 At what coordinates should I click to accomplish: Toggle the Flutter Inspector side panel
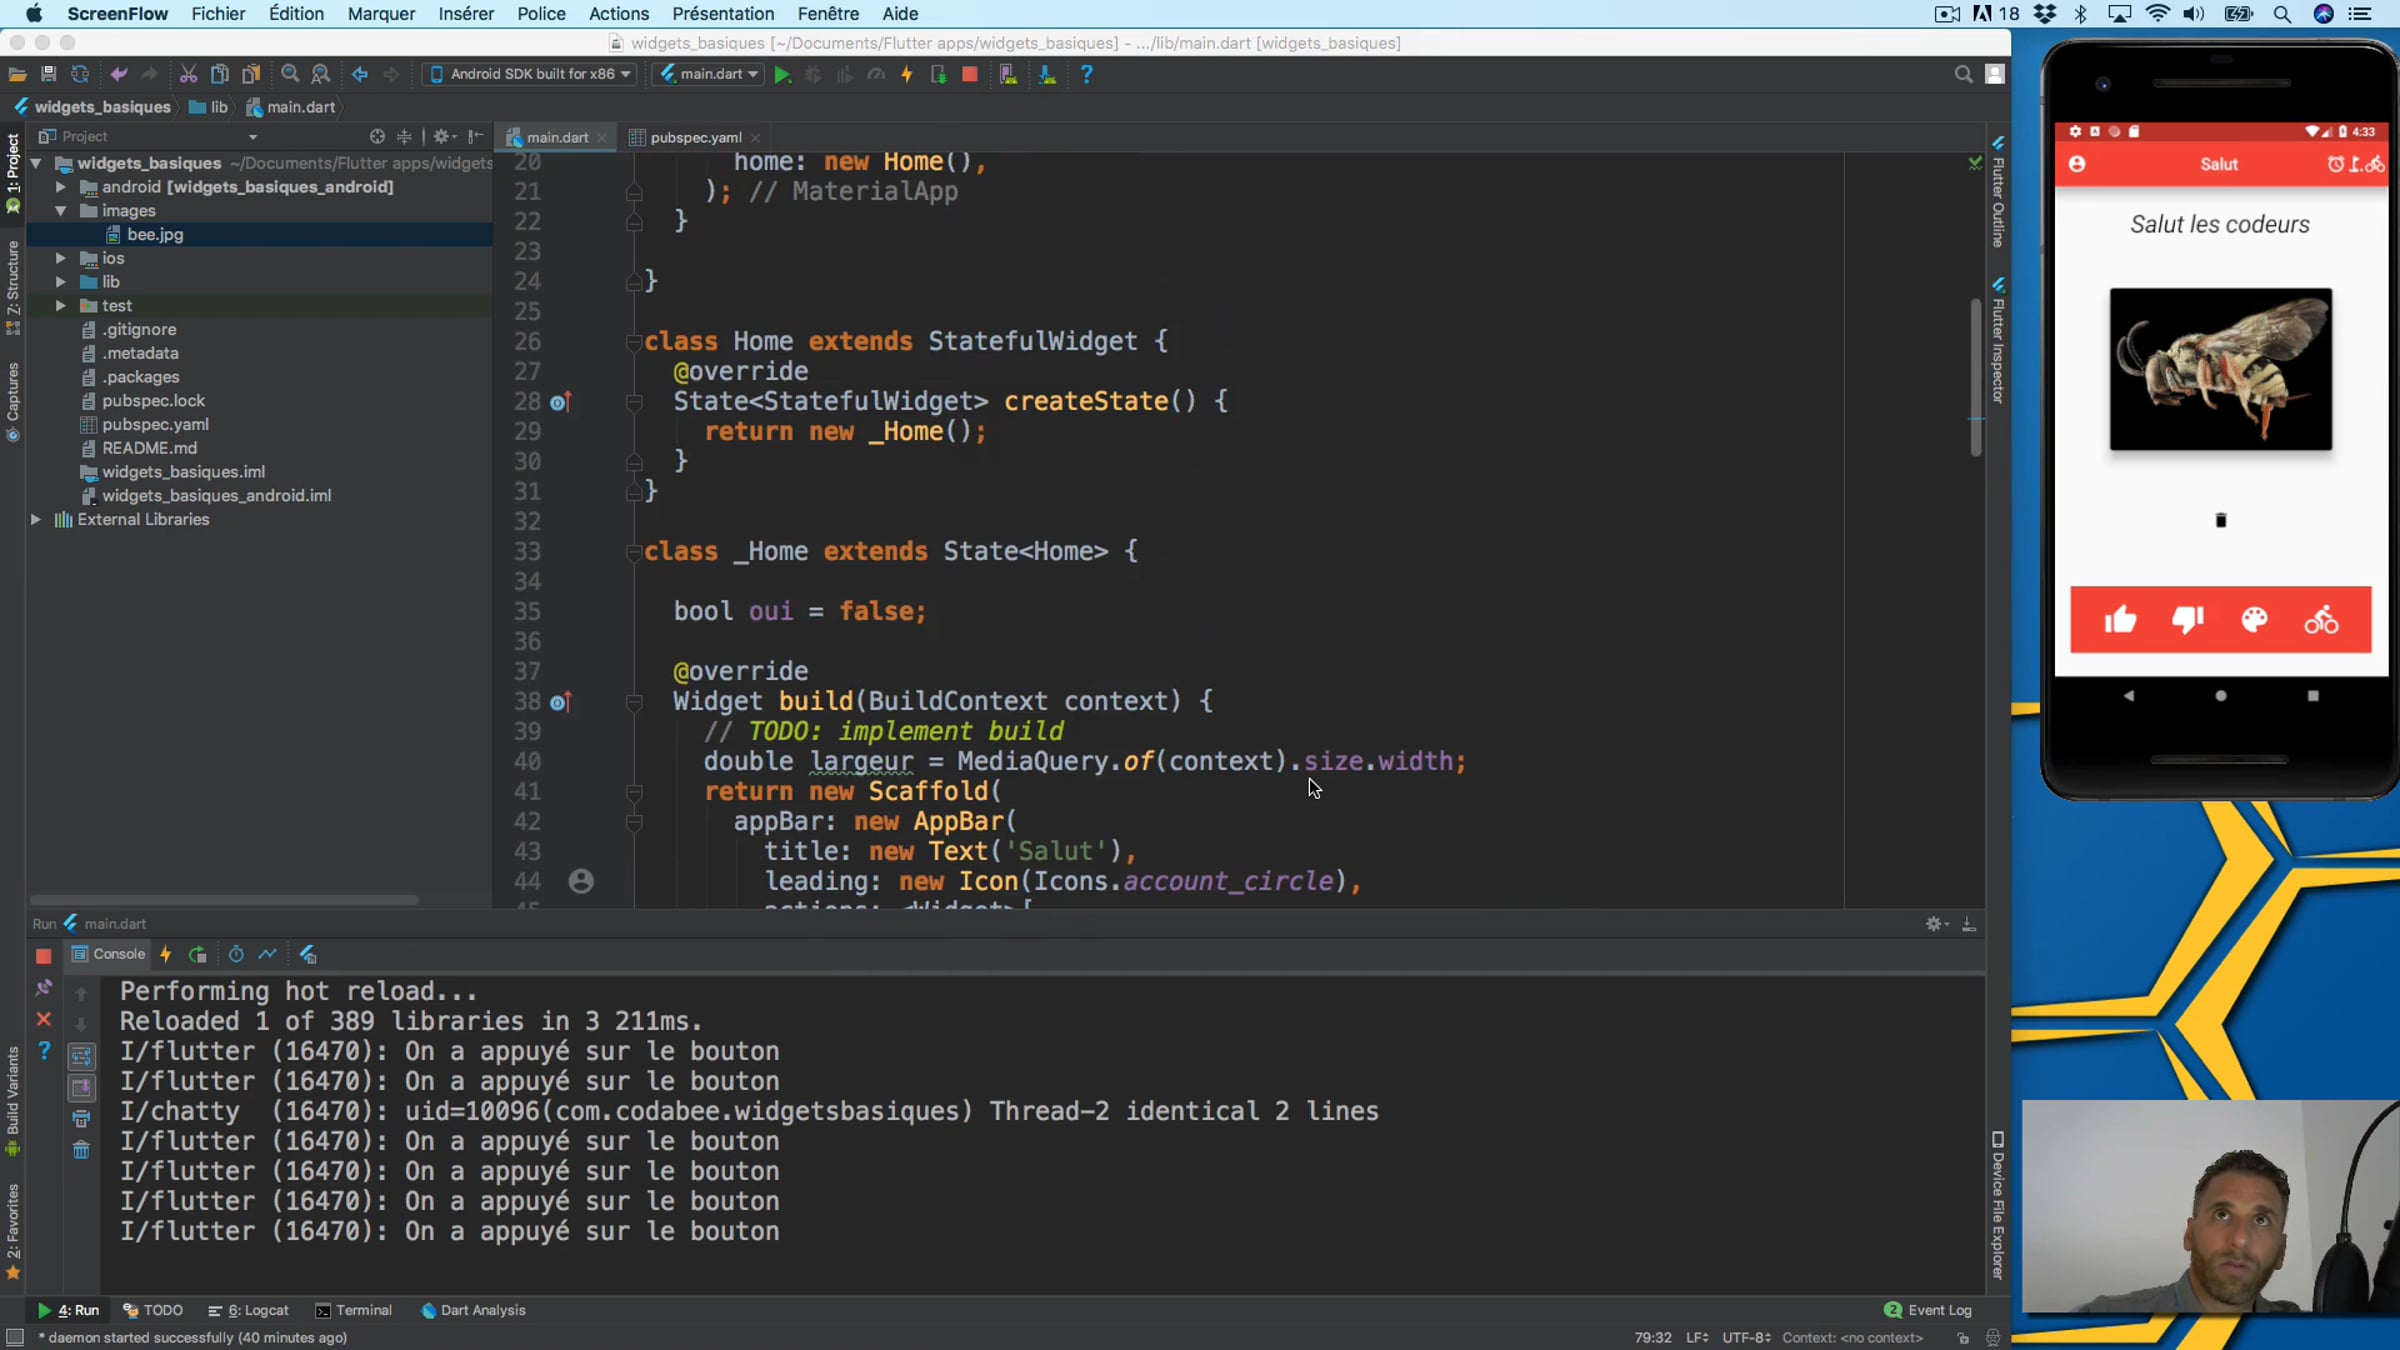tap(1997, 343)
